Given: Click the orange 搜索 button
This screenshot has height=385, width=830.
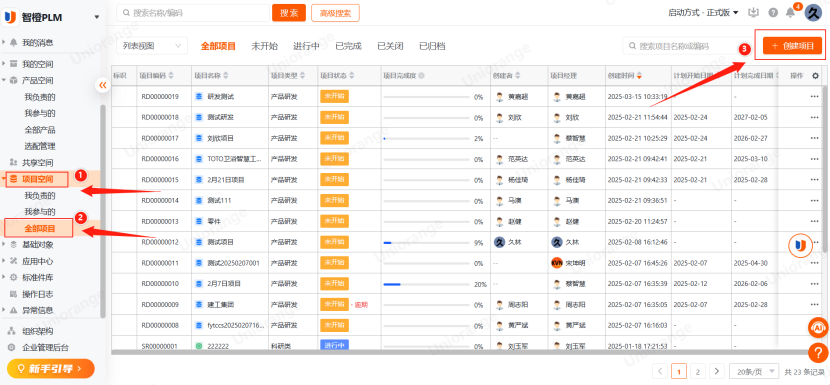Looking at the screenshot, I should coord(289,13).
